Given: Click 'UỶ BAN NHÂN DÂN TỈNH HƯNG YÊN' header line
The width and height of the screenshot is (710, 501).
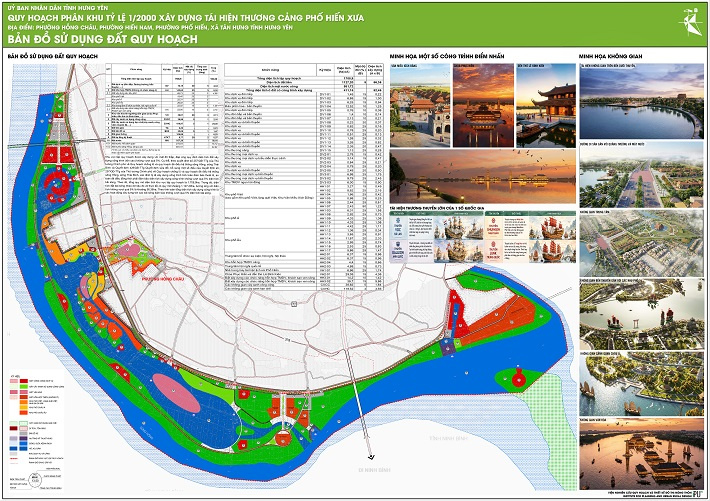Looking at the screenshot, I should [x=58, y=8].
